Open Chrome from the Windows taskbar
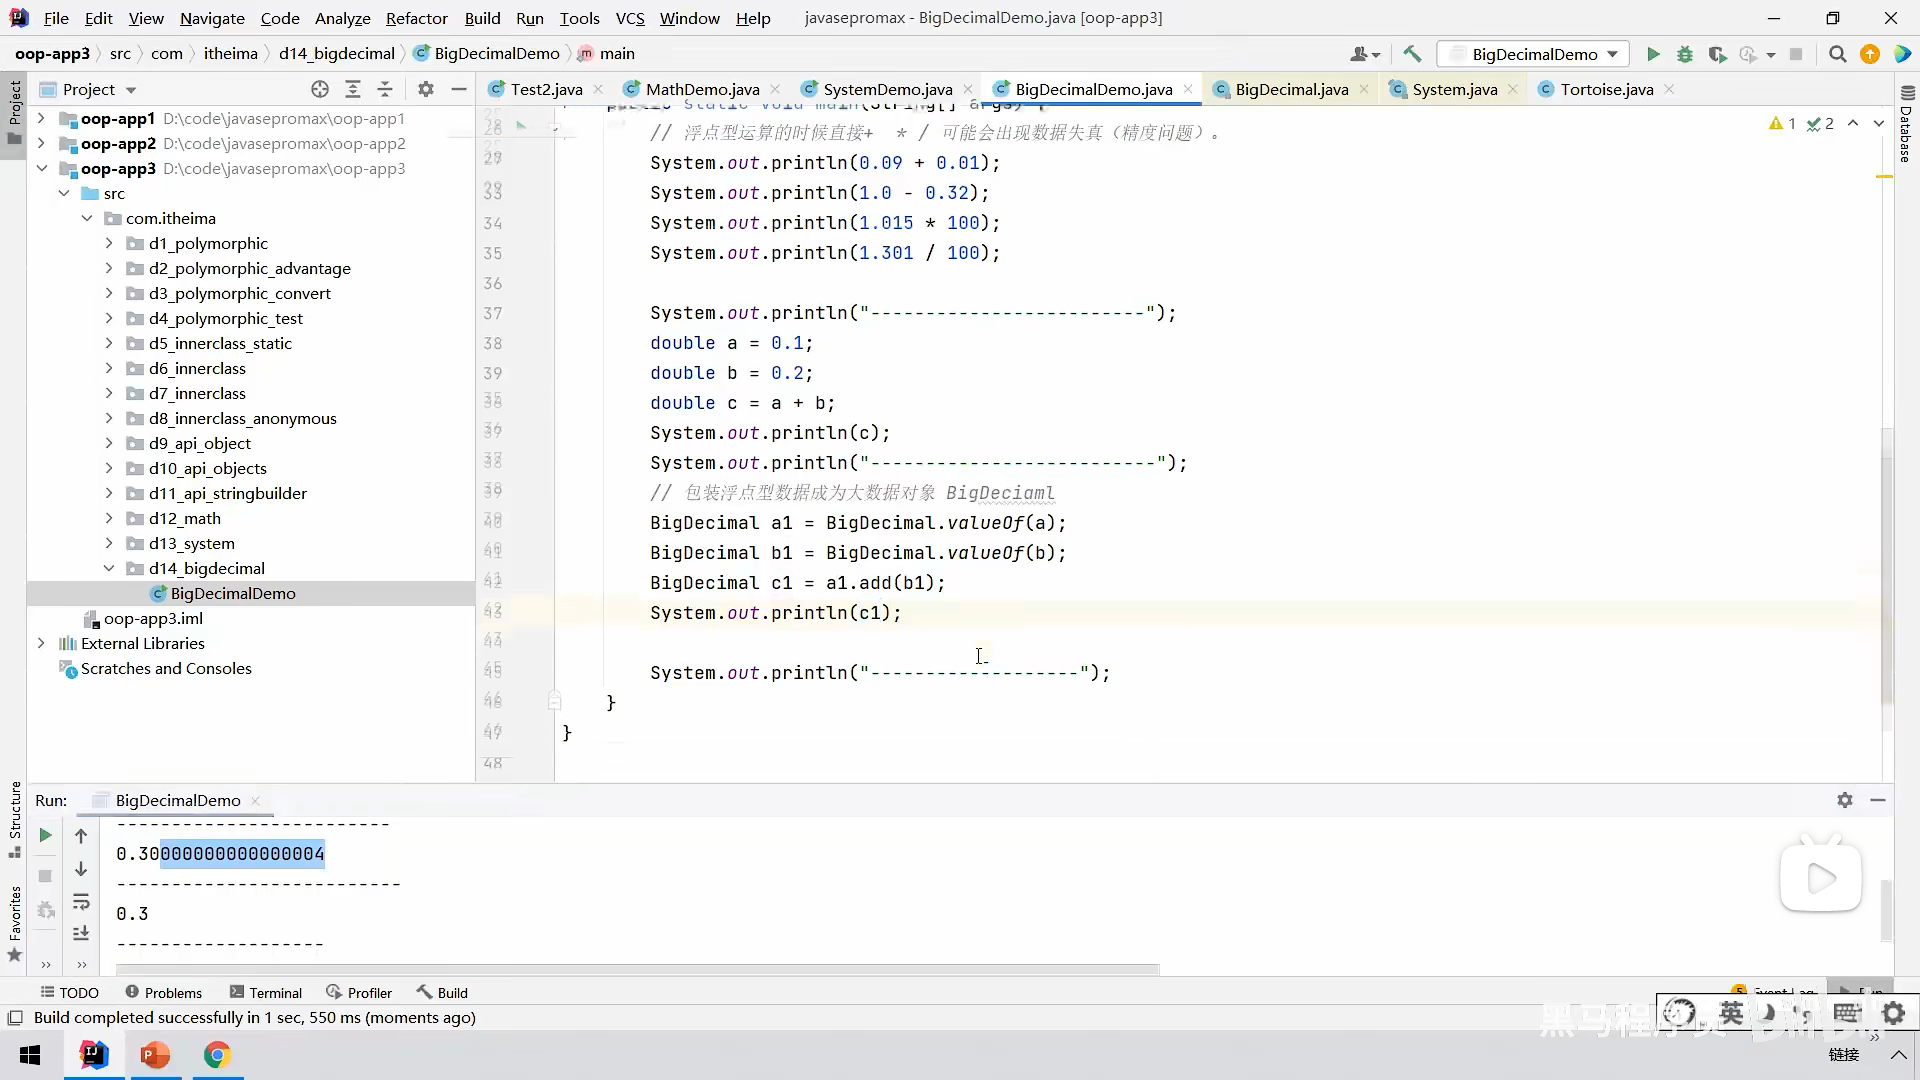The width and height of the screenshot is (1920, 1080). [x=217, y=1055]
